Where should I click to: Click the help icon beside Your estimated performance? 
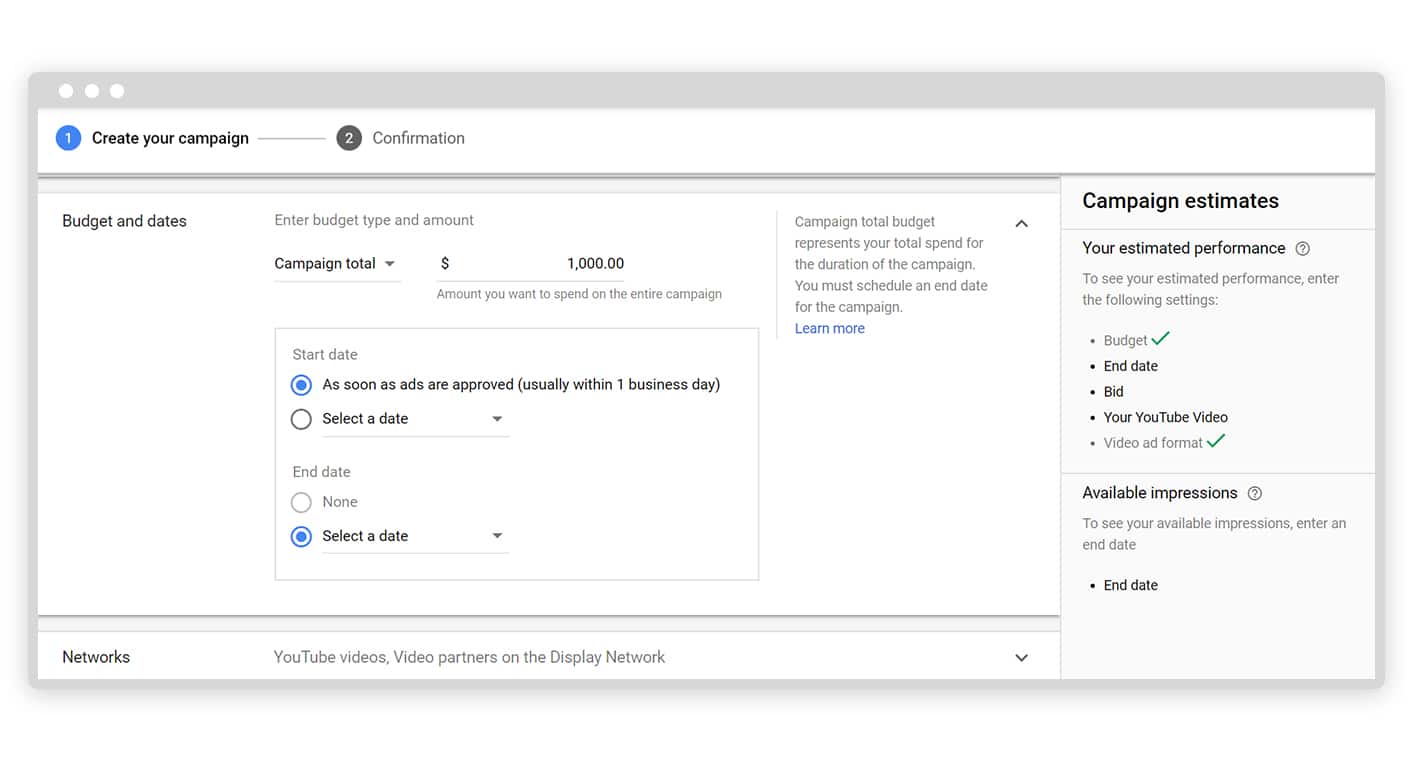click(1302, 248)
